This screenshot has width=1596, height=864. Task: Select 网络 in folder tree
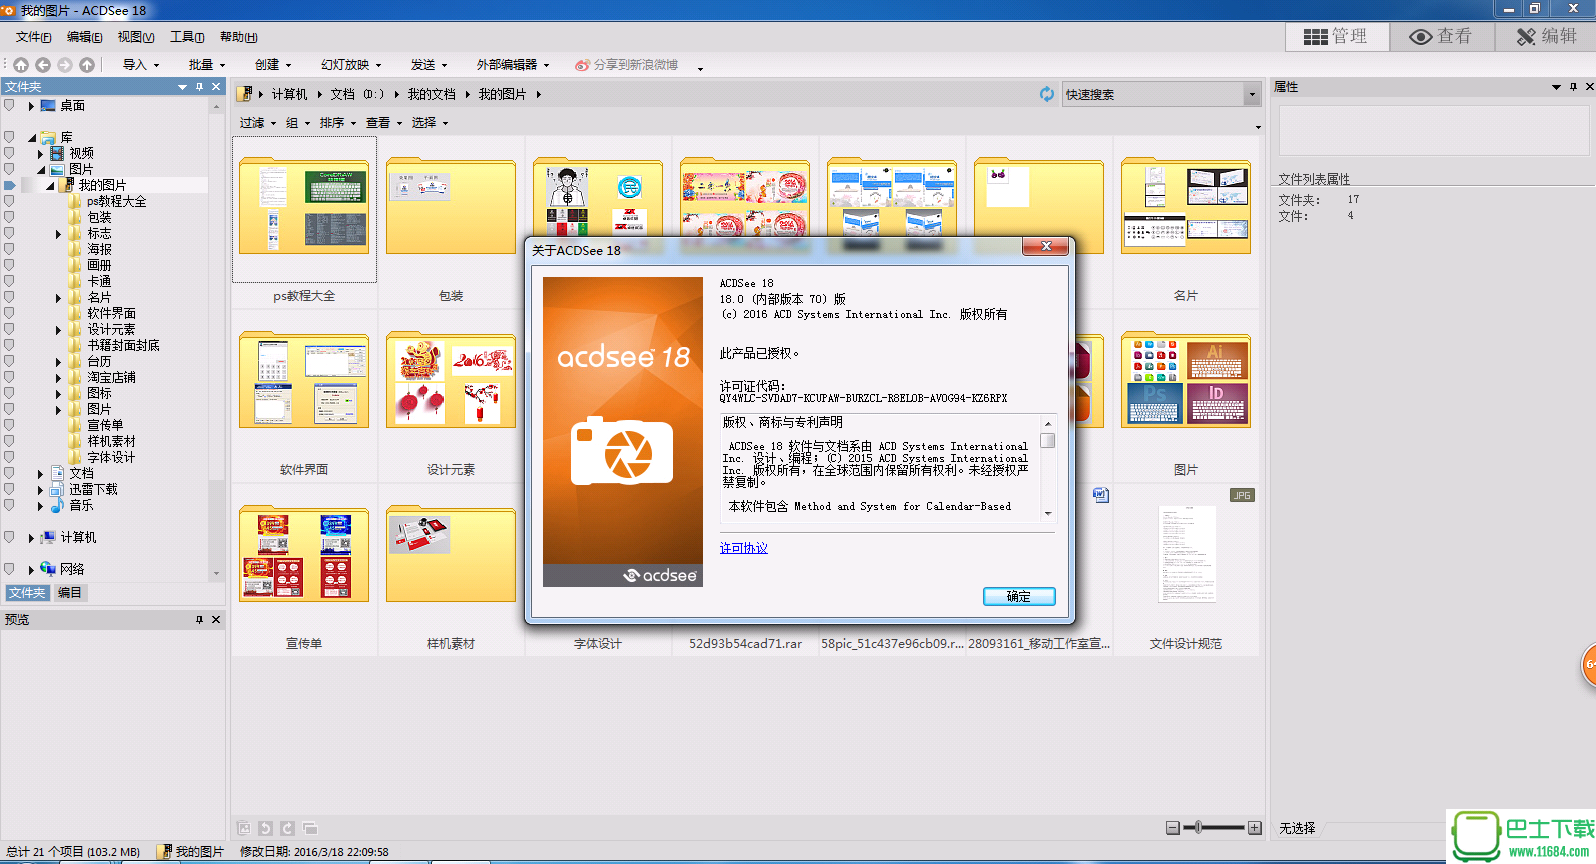click(x=72, y=569)
